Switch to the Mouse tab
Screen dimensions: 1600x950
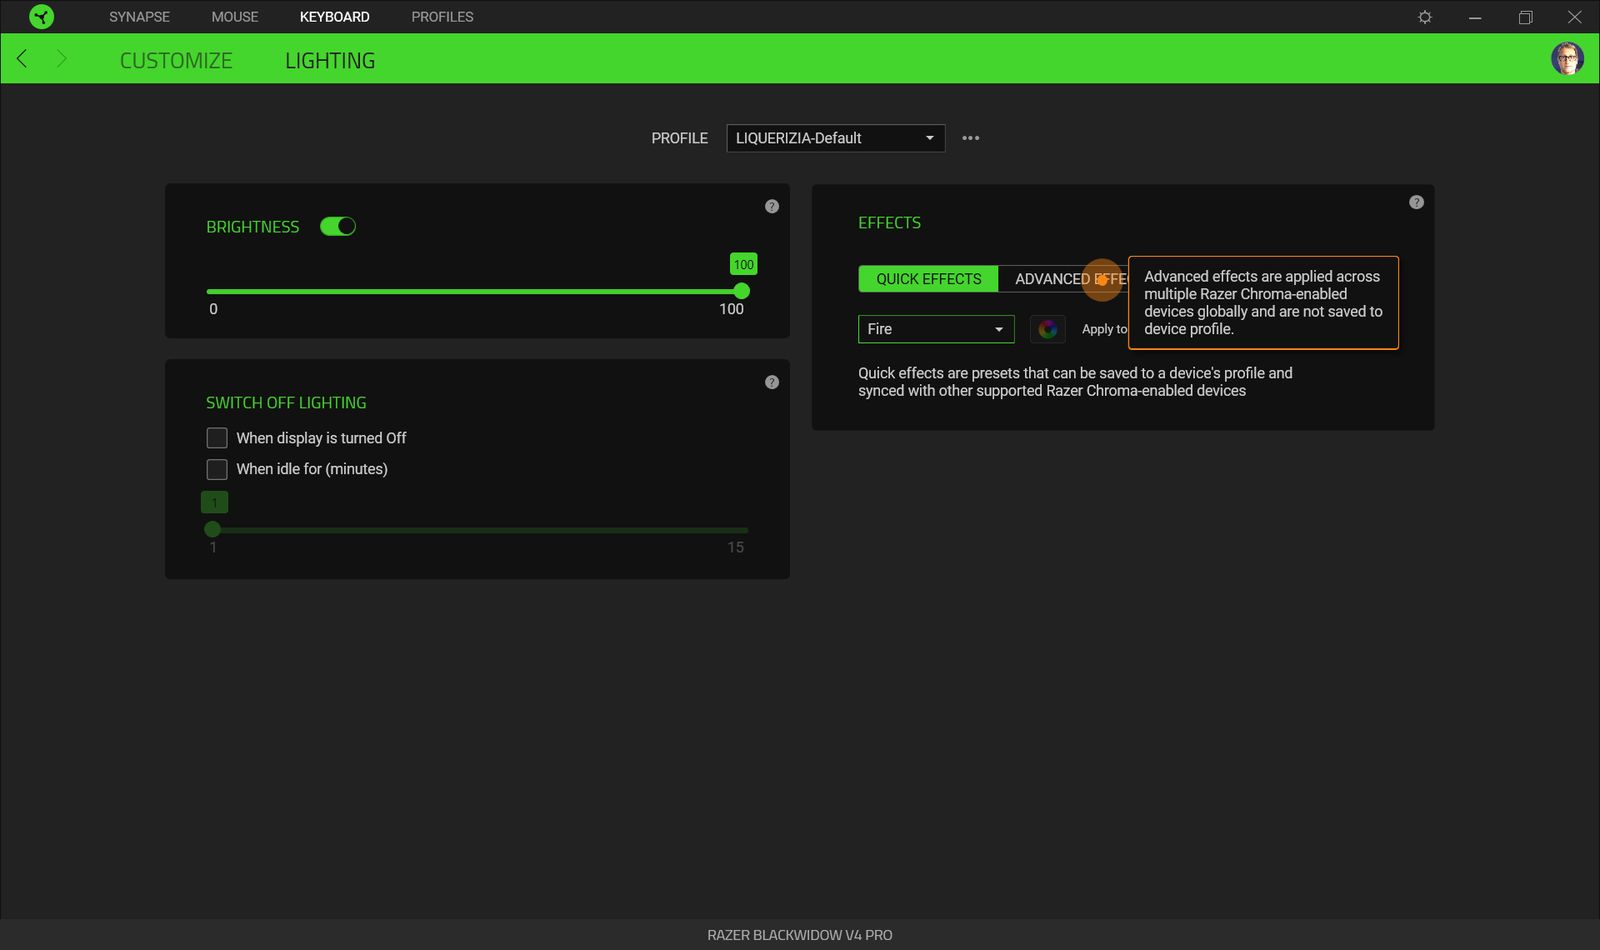coord(235,17)
